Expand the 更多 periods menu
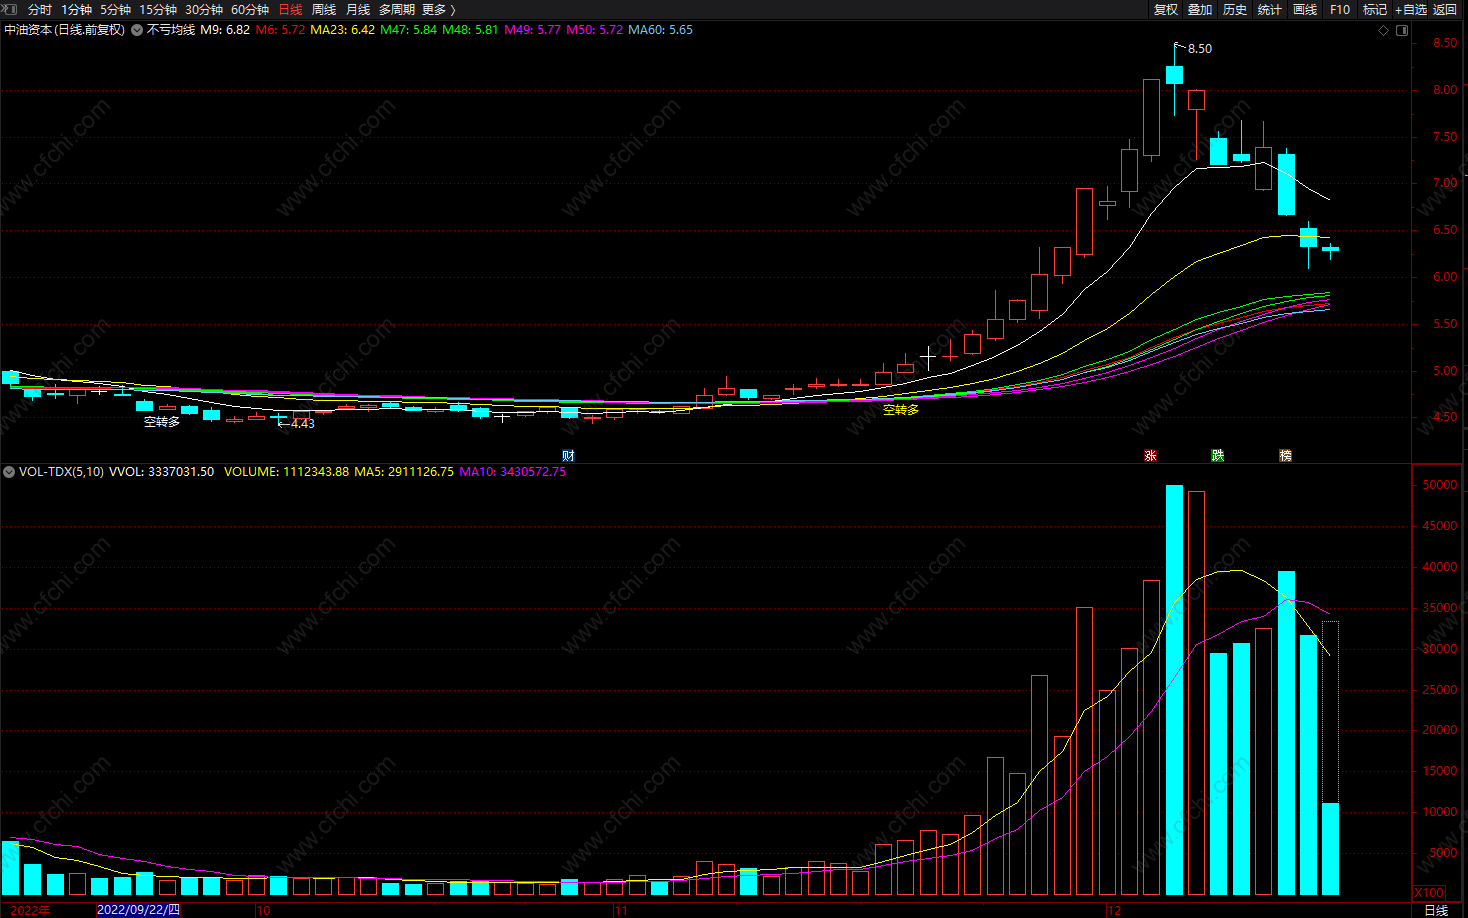1468x918 pixels. tap(439, 9)
